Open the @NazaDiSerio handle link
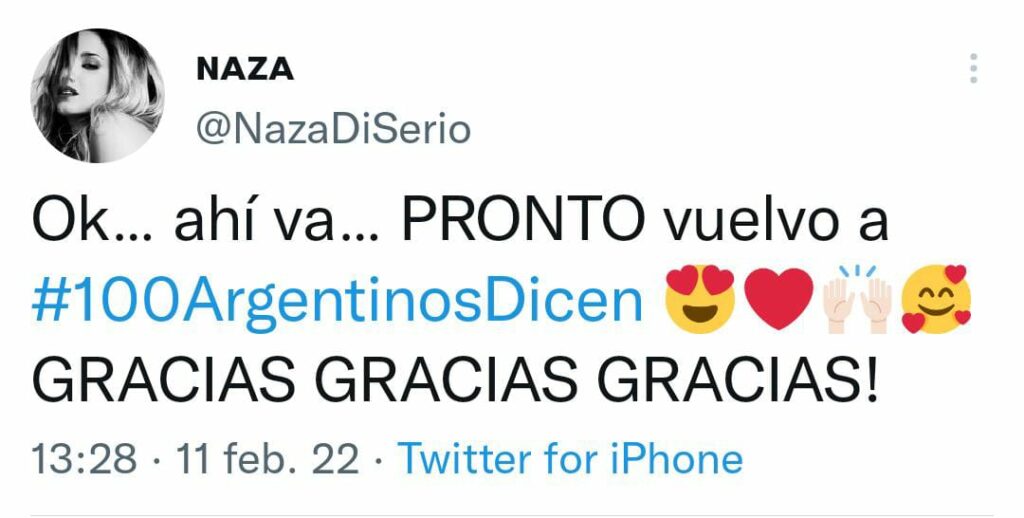 point(334,131)
